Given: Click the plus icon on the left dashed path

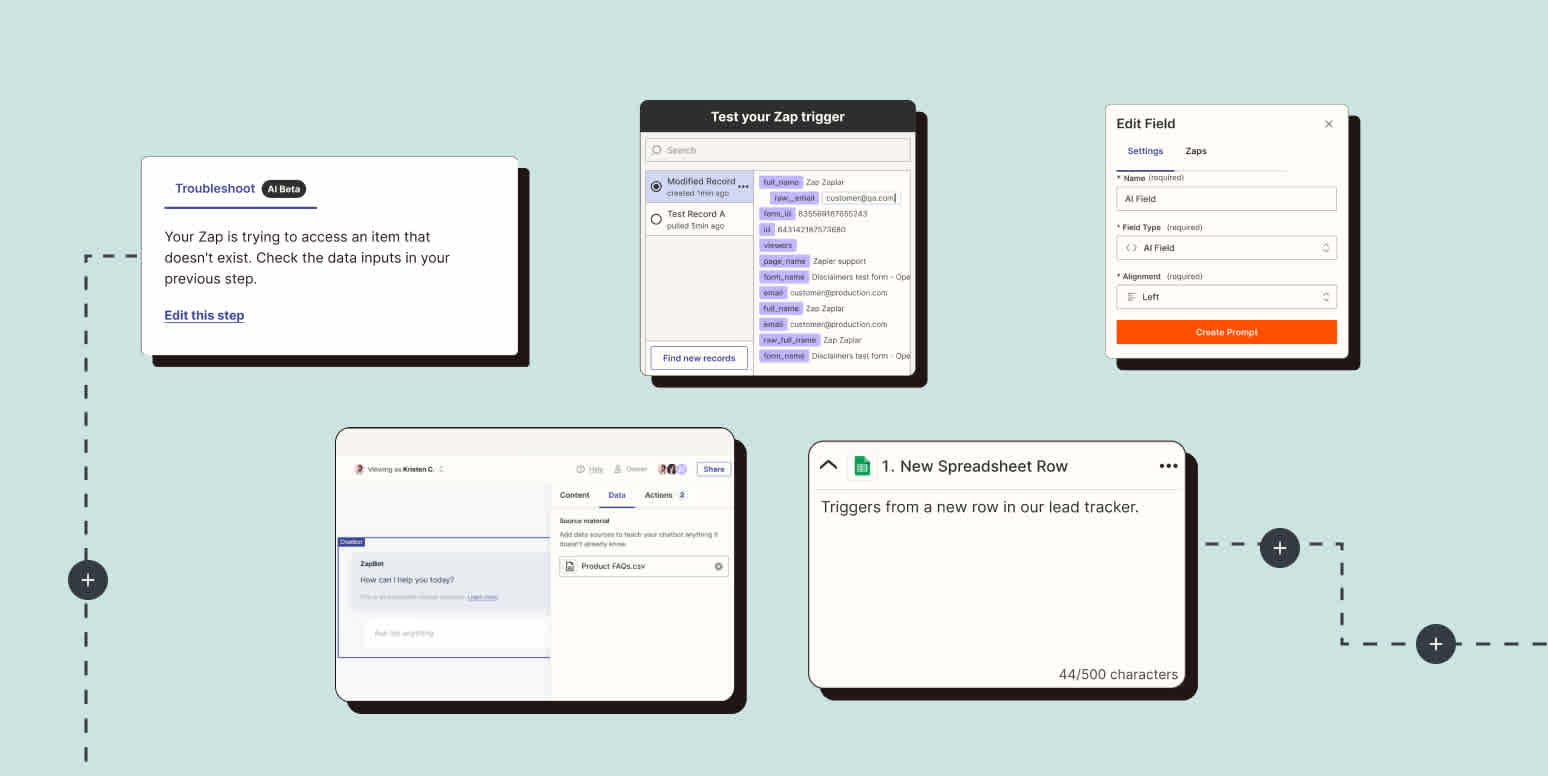Looking at the screenshot, I should point(87,580).
